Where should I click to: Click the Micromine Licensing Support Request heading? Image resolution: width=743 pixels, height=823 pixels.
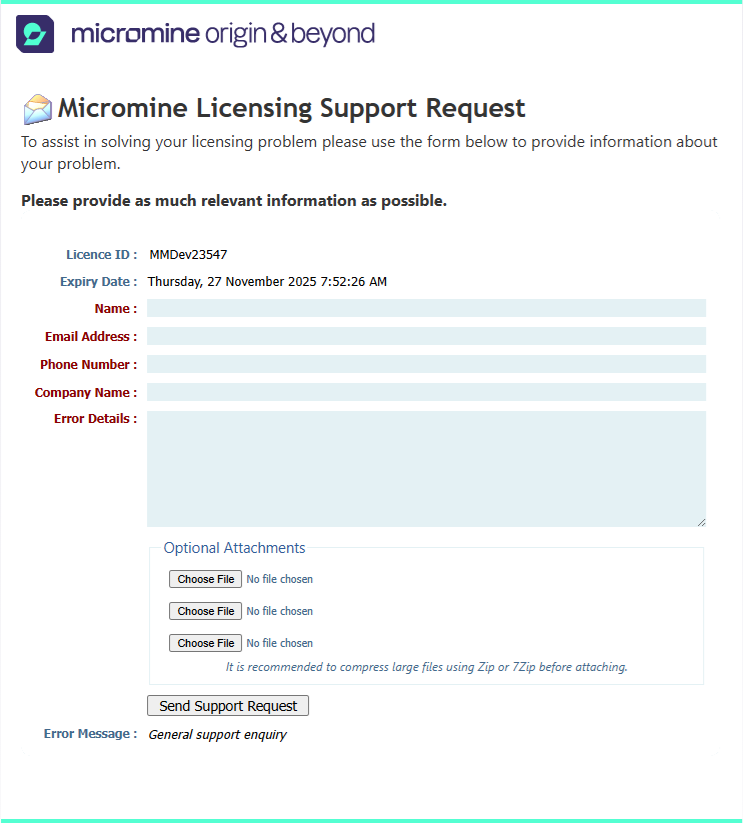click(291, 109)
